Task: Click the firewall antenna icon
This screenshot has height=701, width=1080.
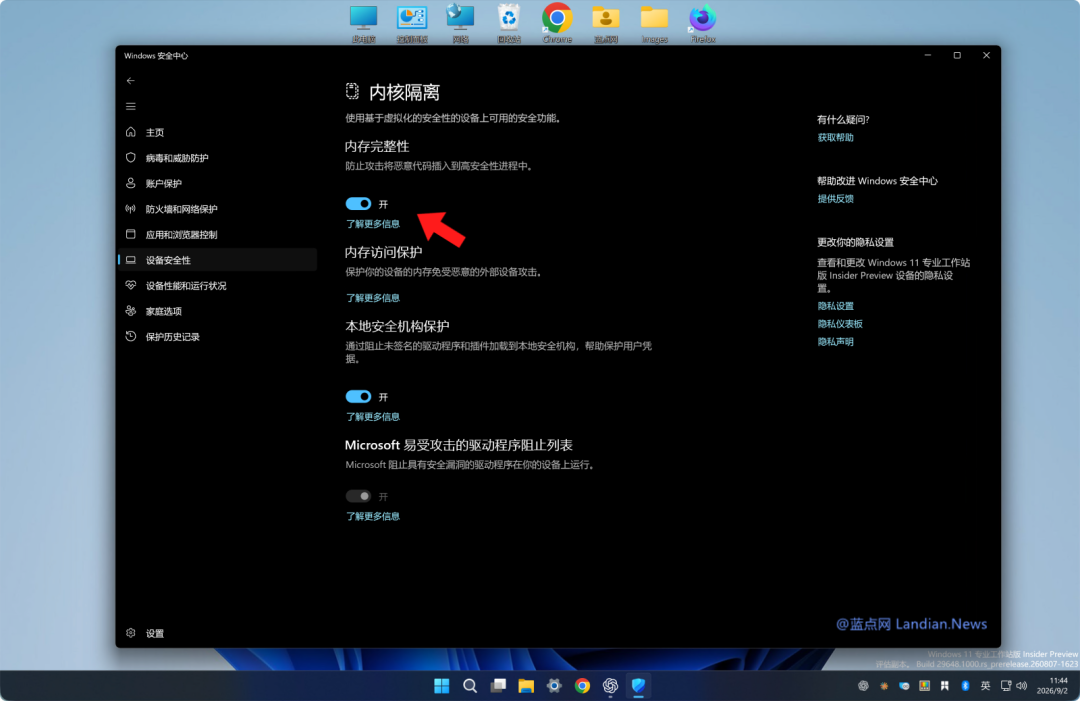Action: tap(131, 208)
